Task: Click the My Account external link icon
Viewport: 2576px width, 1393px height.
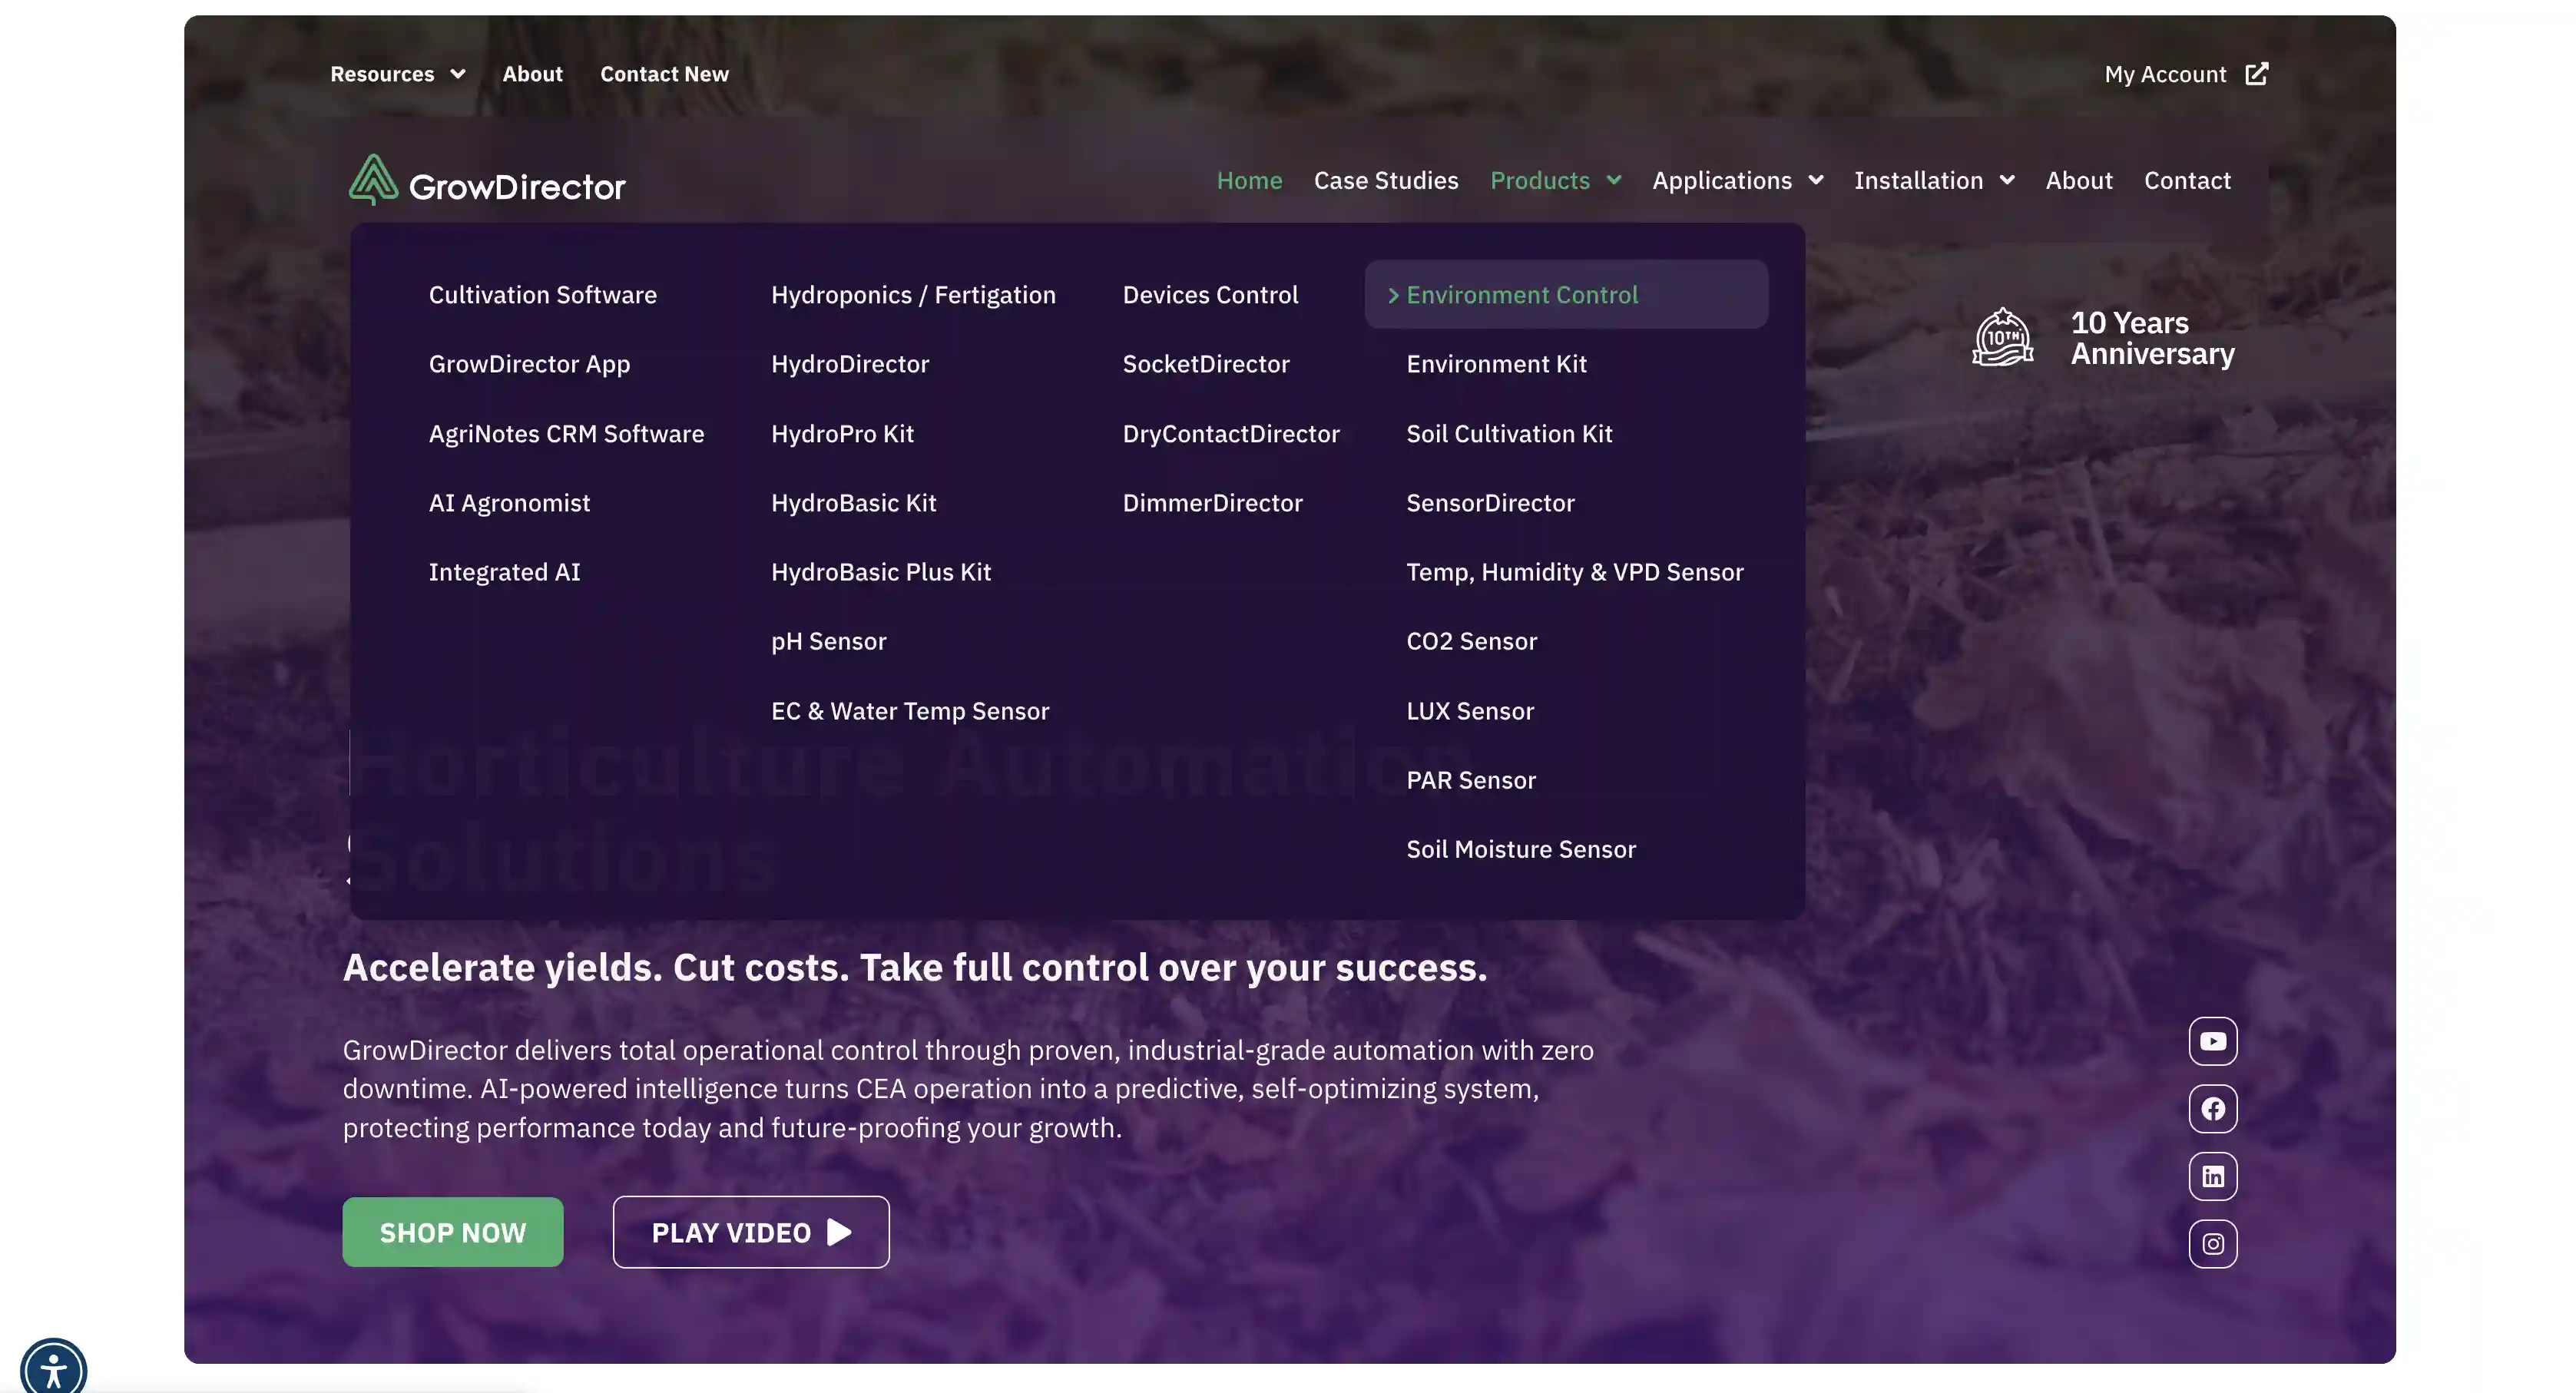Action: click(x=2256, y=74)
